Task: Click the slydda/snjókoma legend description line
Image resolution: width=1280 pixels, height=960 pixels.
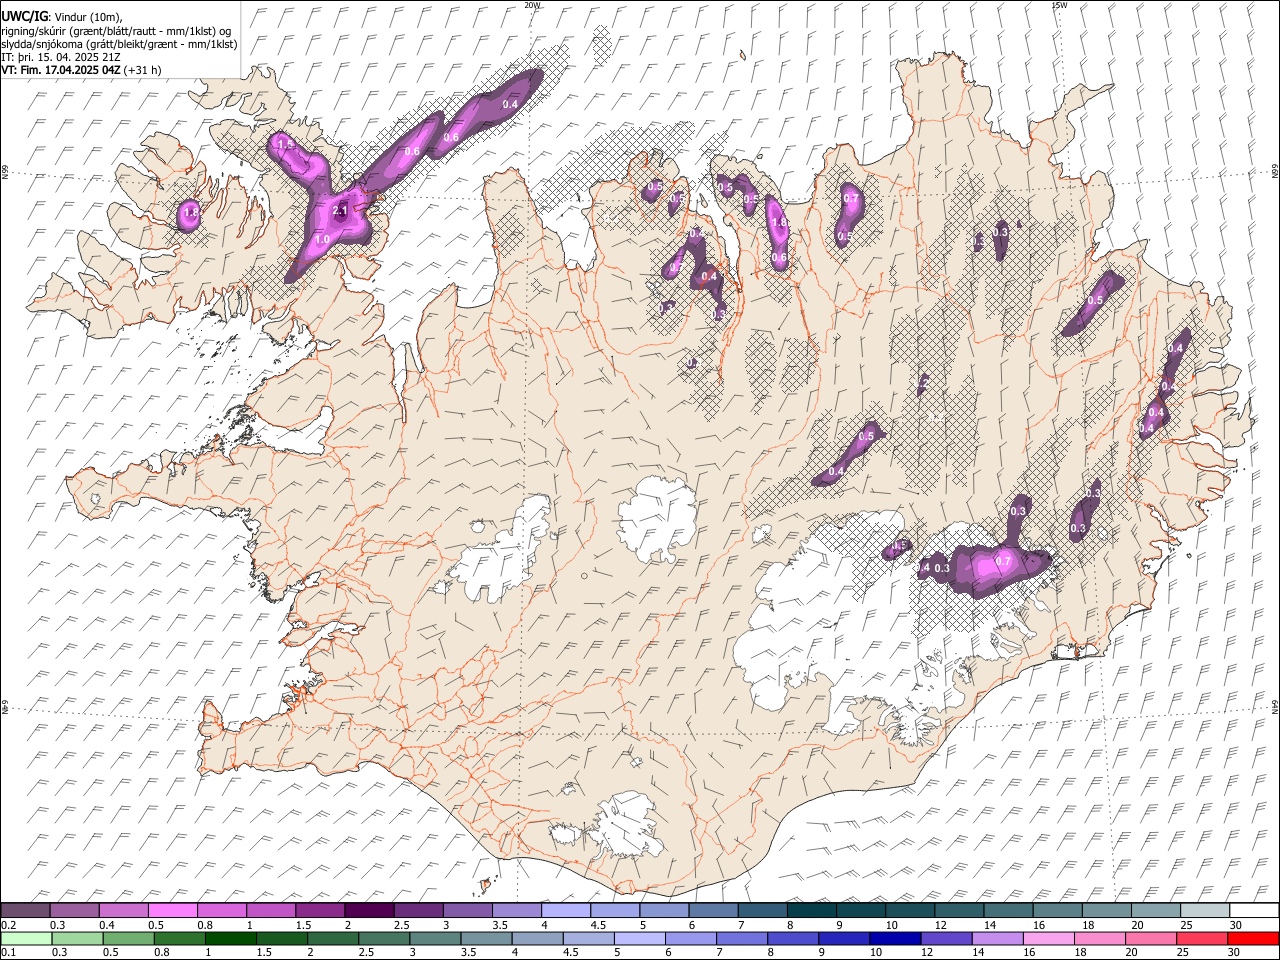Action: click(x=119, y=44)
